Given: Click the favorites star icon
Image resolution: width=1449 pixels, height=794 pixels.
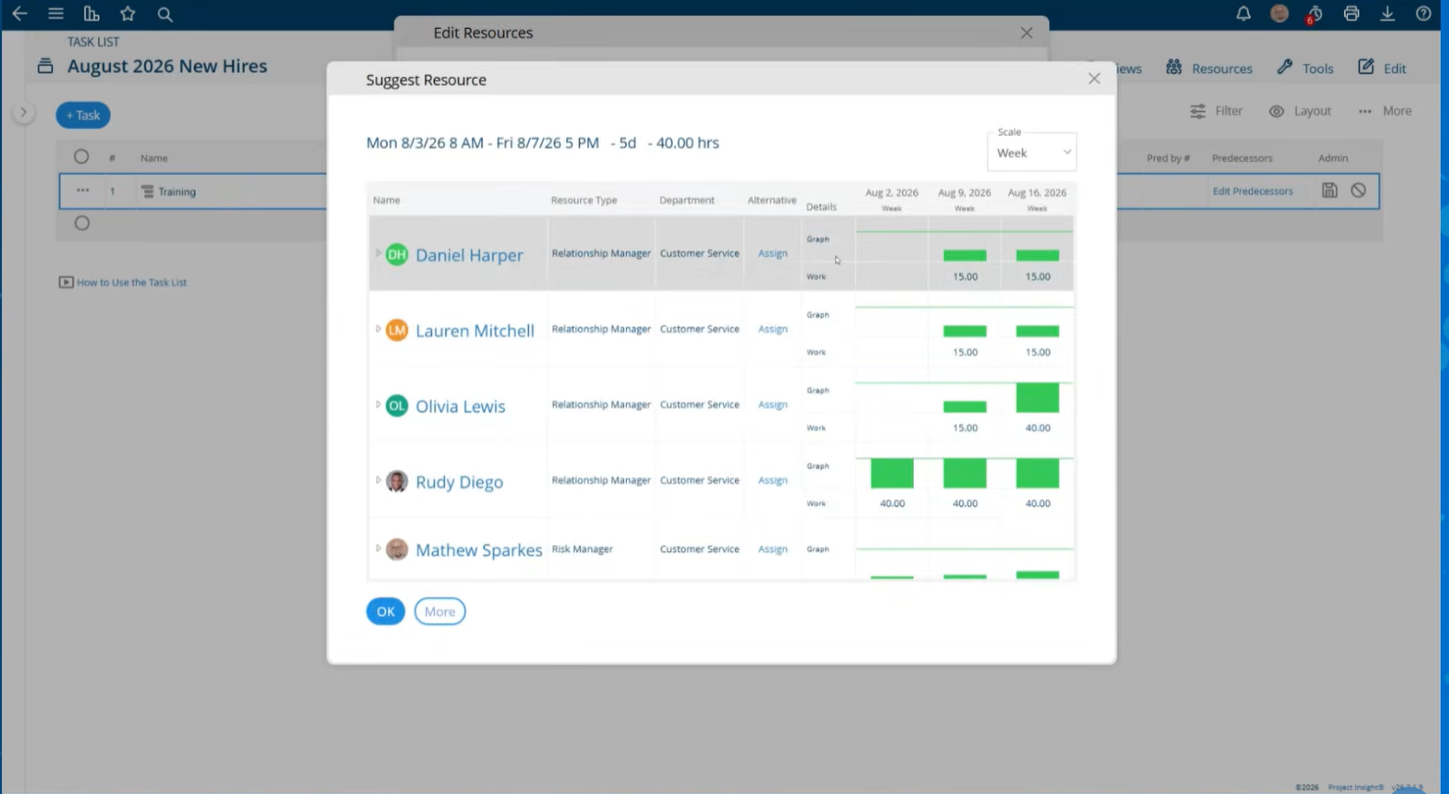Looking at the screenshot, I should (128, 14).
